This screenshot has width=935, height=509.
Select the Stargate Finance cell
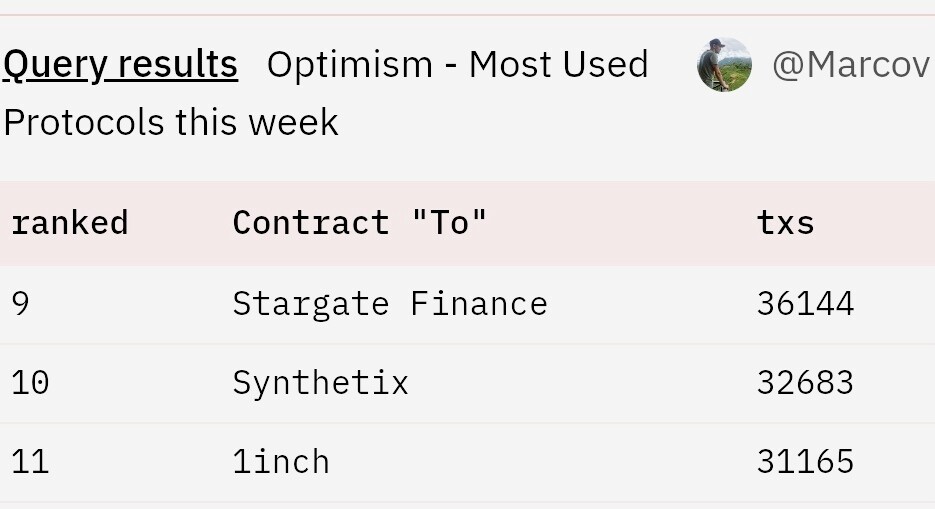[390, 304]
